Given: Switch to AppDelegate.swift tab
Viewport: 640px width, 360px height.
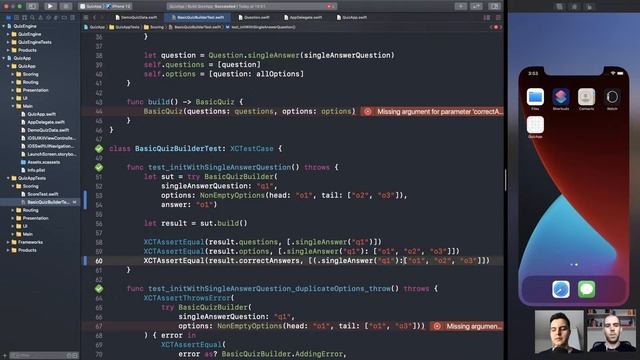Looking at the screenshot, I should click(x=303, y=18).
